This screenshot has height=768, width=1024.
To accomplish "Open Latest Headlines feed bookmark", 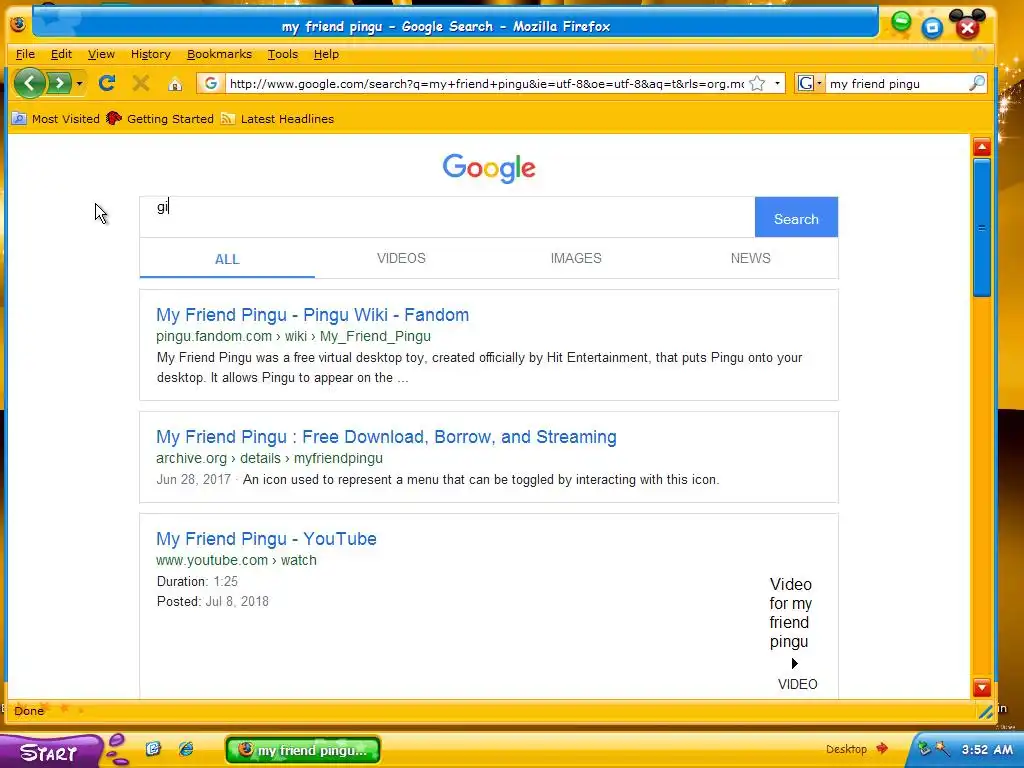I will pos(278,119).
